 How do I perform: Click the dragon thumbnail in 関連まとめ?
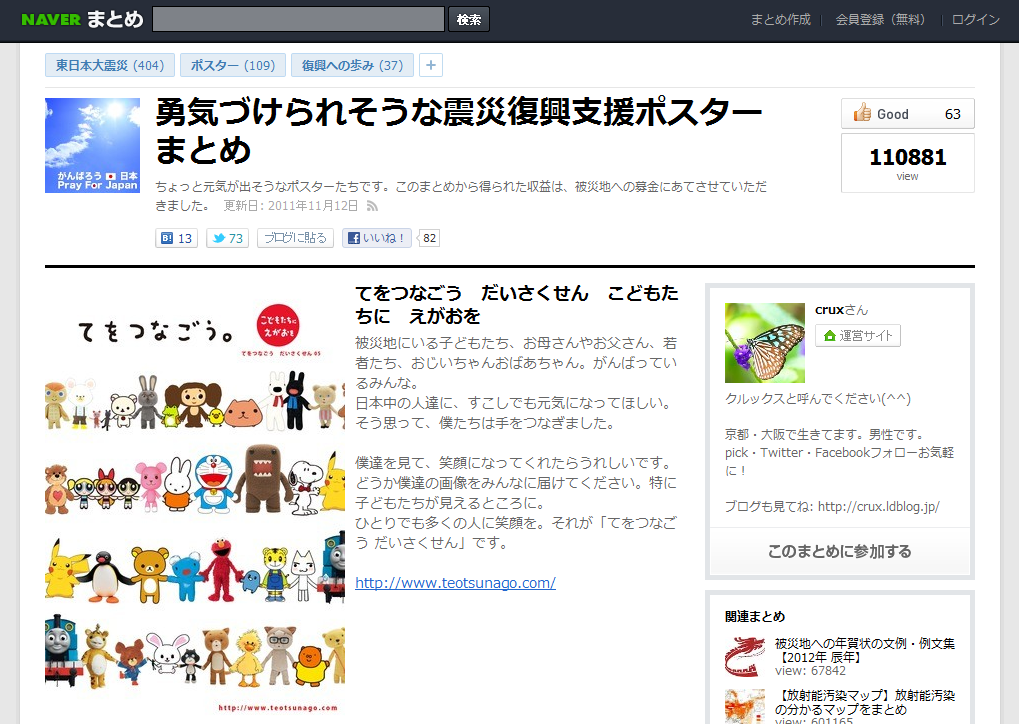(745, 656)
